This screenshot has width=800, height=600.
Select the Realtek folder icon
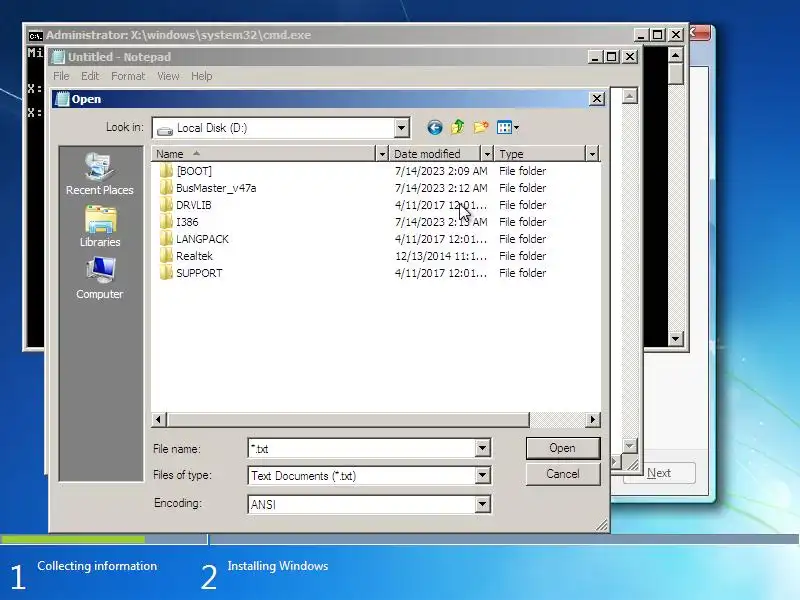(x=166, y=256)
